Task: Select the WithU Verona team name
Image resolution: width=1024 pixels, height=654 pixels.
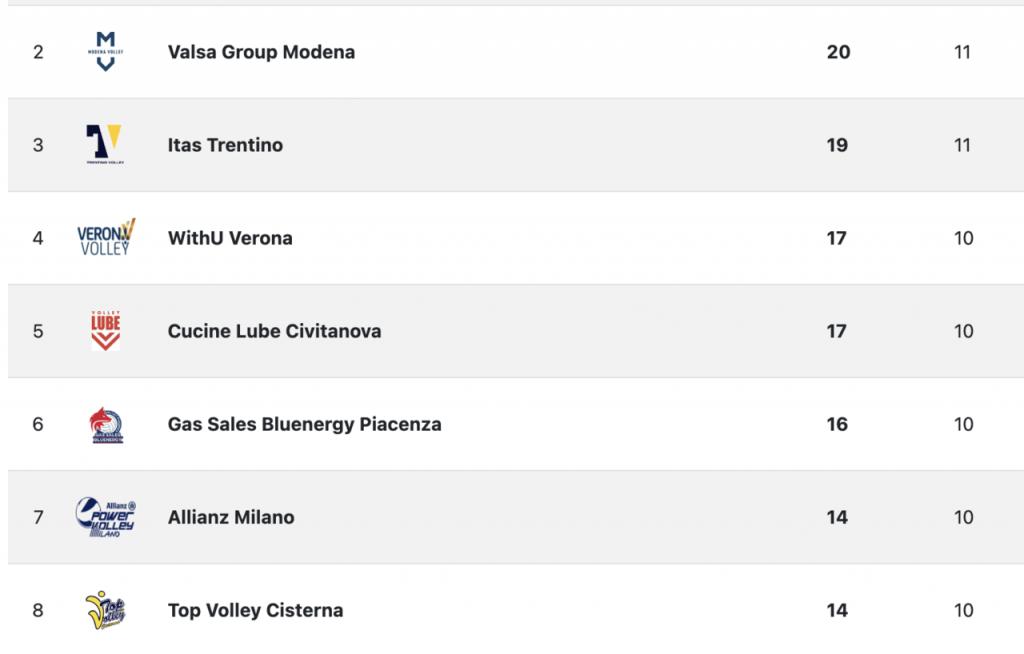Action: pyautogui.click(x=230, y=238)
